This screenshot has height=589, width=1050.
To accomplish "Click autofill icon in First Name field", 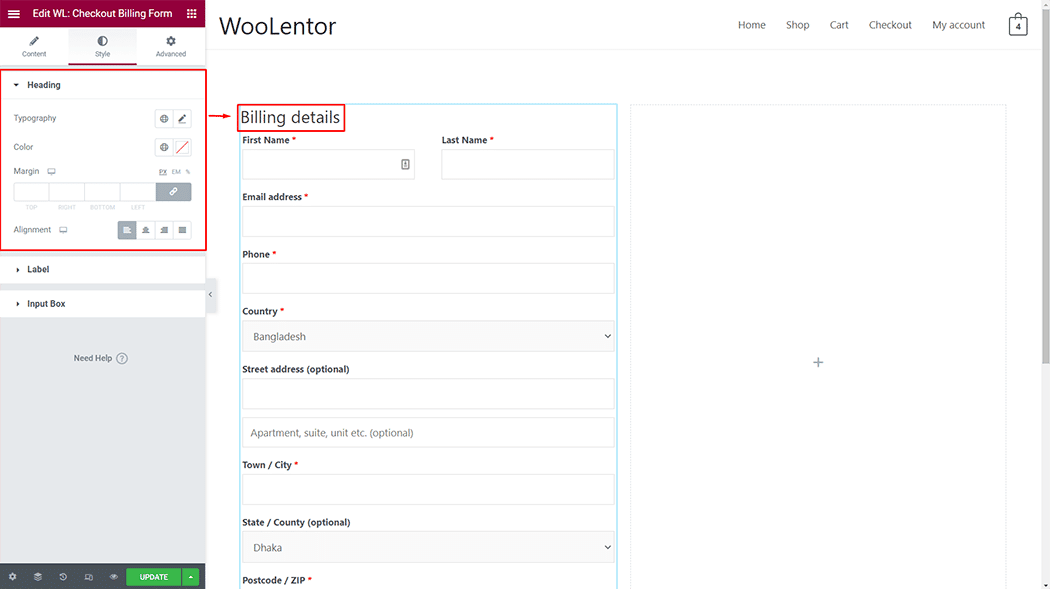I will [405, 165].
